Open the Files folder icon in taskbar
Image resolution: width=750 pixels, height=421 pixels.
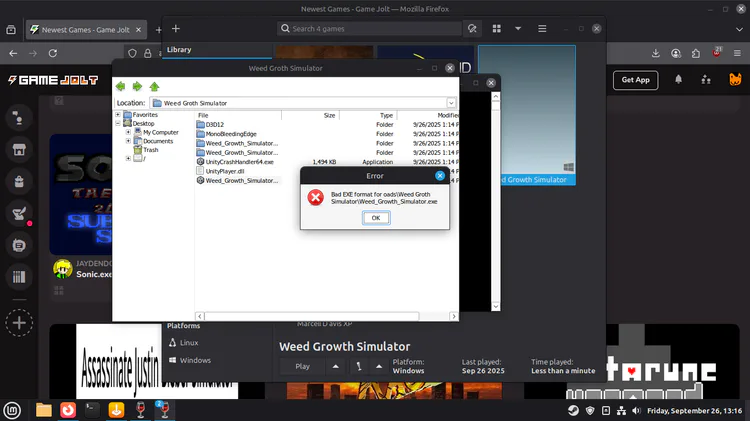coord(44,410)
